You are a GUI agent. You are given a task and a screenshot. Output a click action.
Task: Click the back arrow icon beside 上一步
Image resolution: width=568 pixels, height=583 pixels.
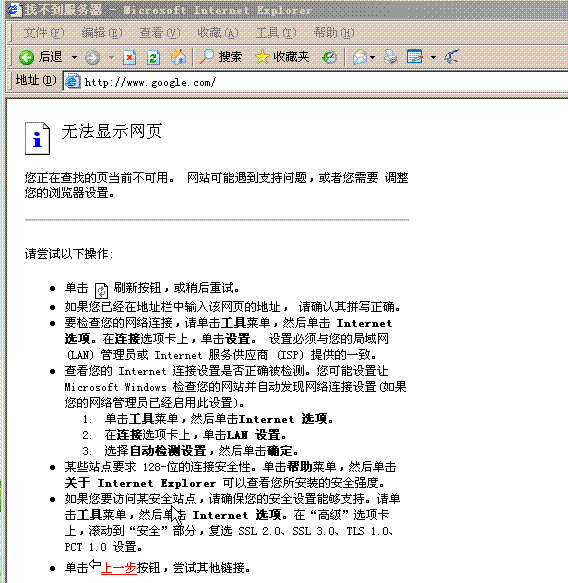(94, 564)
